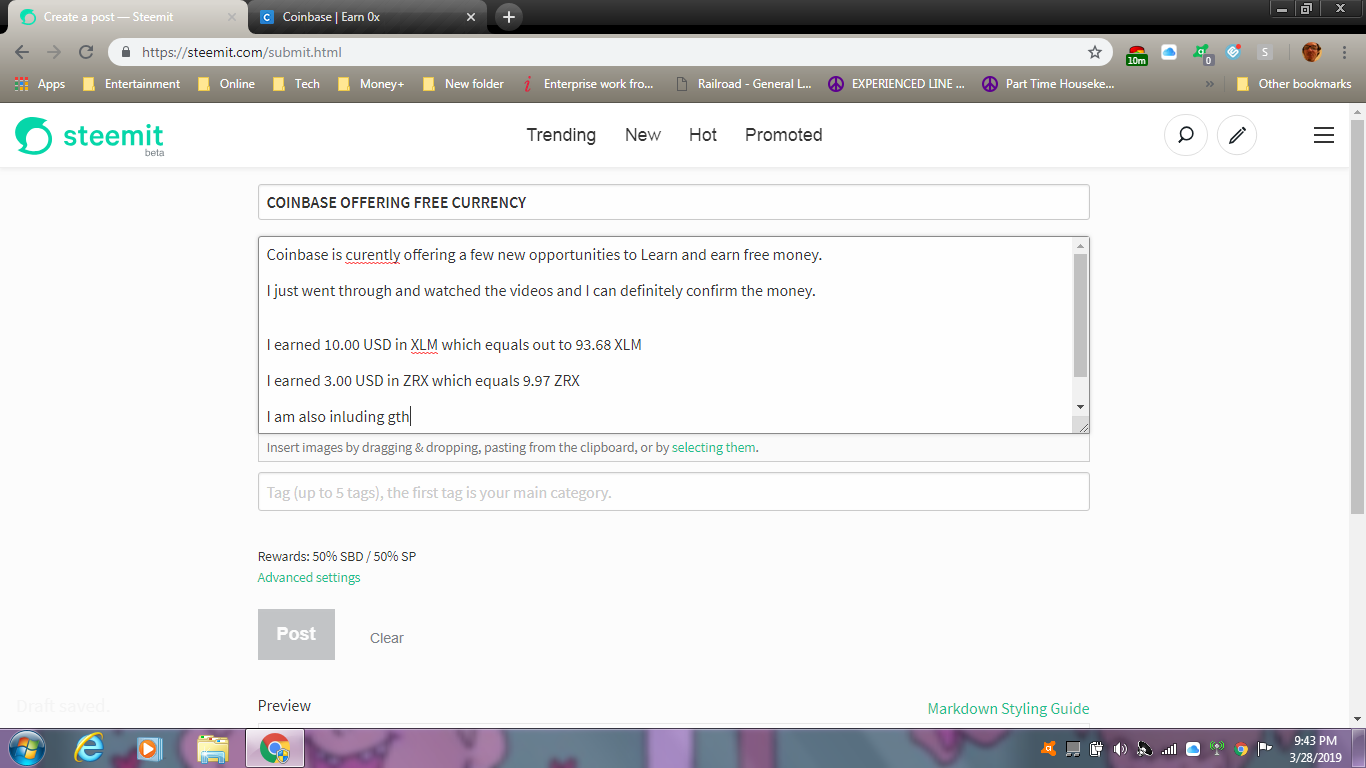The width and height of the screenshot is (1366, 768).
Task: Click the network signal bars tray icon
Action: [1169, 748]
